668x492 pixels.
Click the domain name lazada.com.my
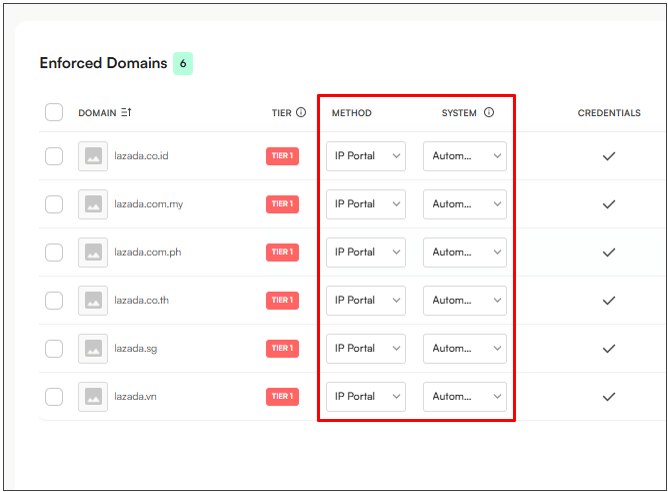pos(148,204)
